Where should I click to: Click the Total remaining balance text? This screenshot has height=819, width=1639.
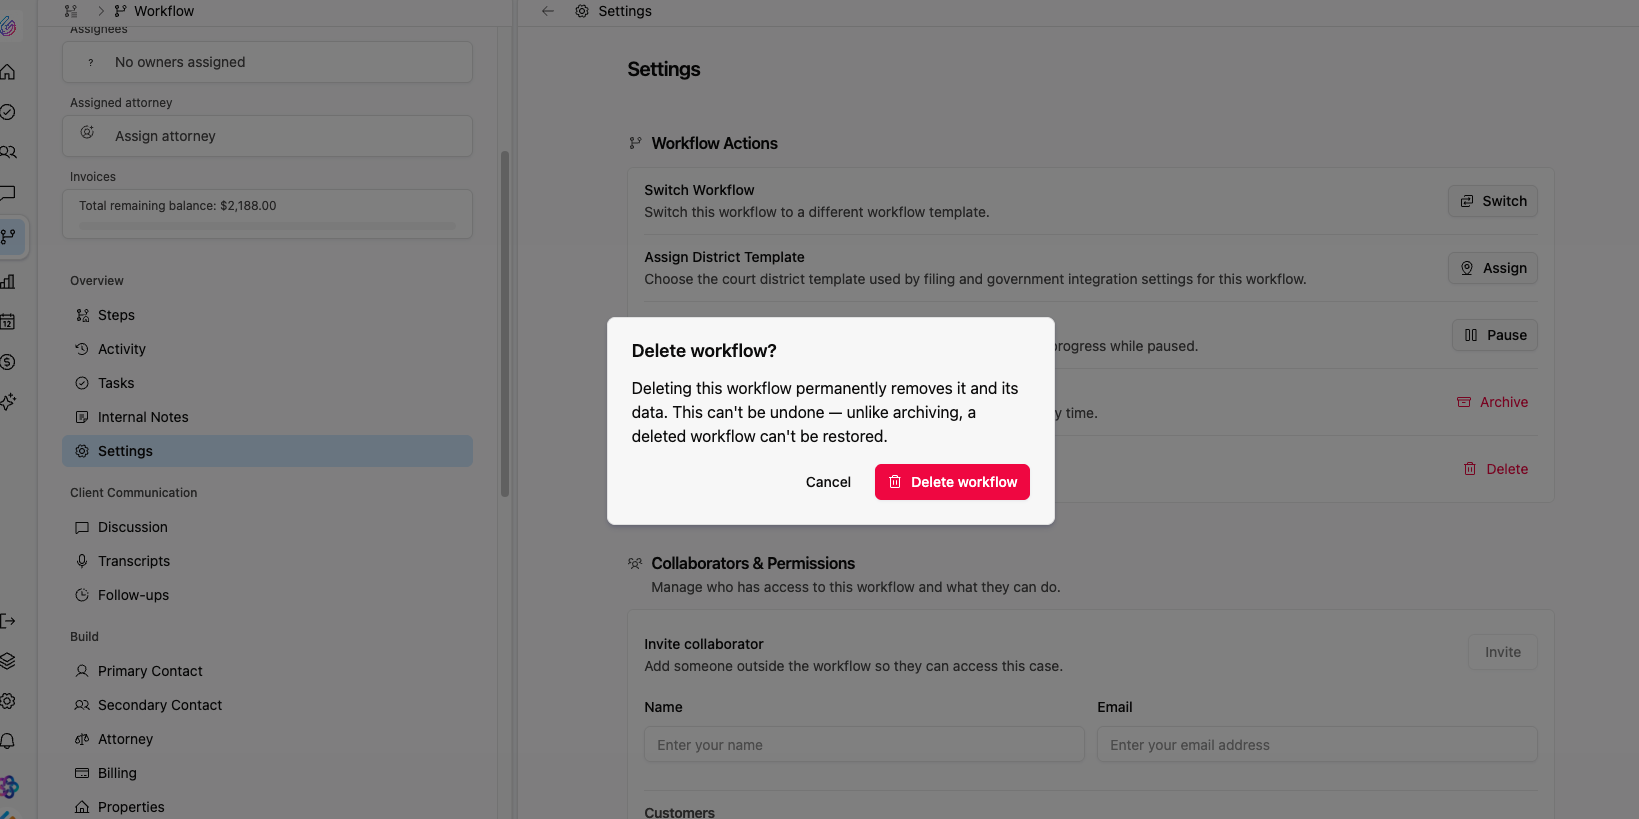pyautogui.click(x=177, y=206)
